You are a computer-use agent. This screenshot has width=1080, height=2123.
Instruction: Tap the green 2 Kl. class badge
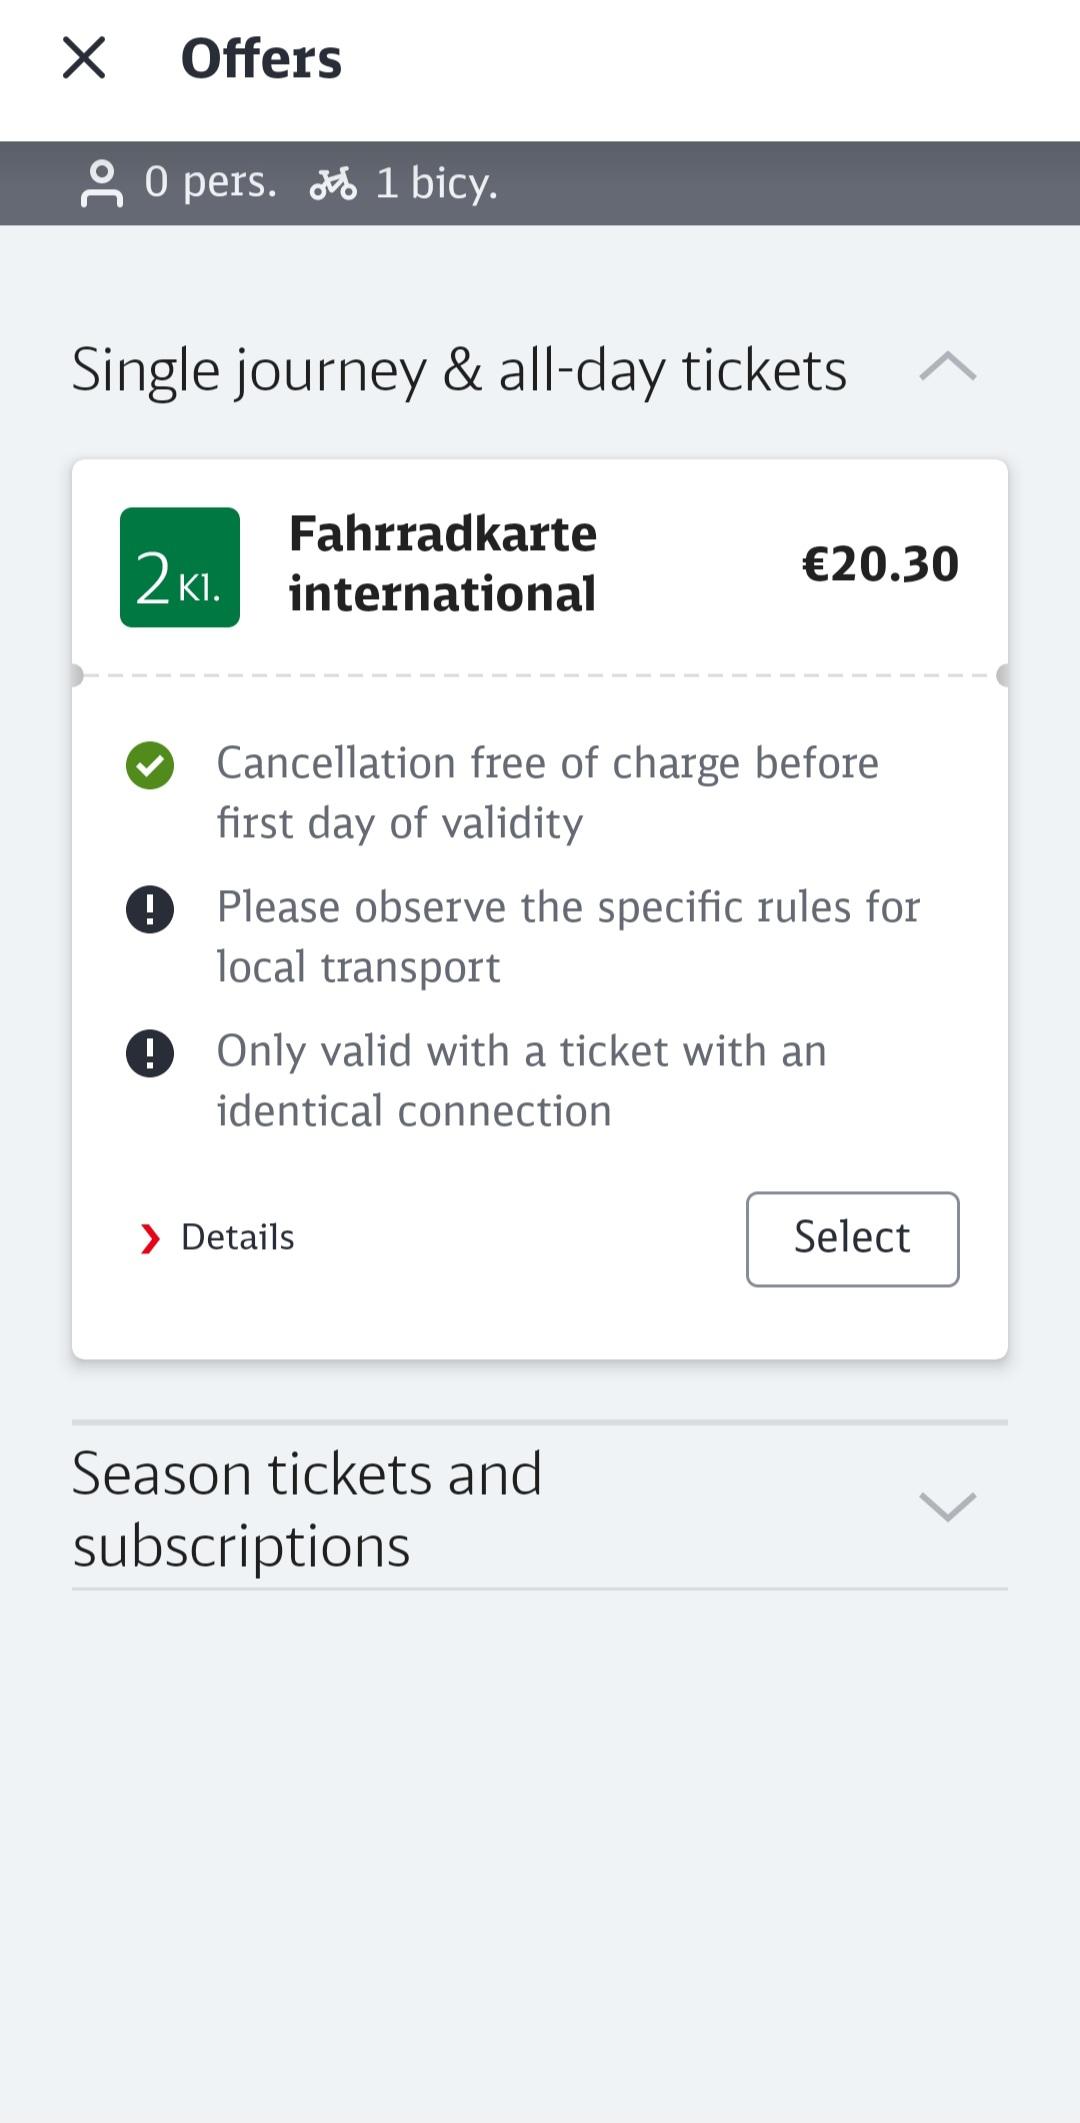click(x=180, y=567)
